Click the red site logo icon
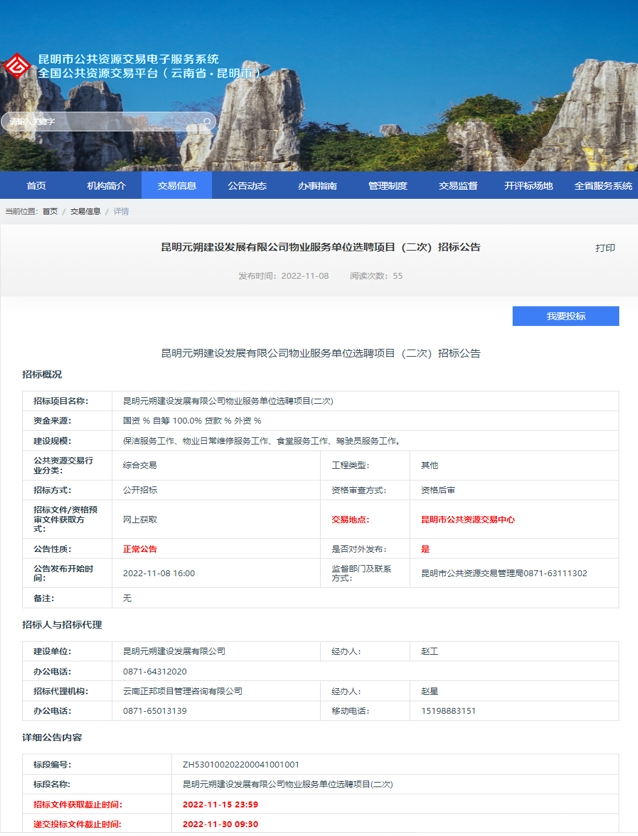This screenshot has width=638, height=836. [17, 67]
